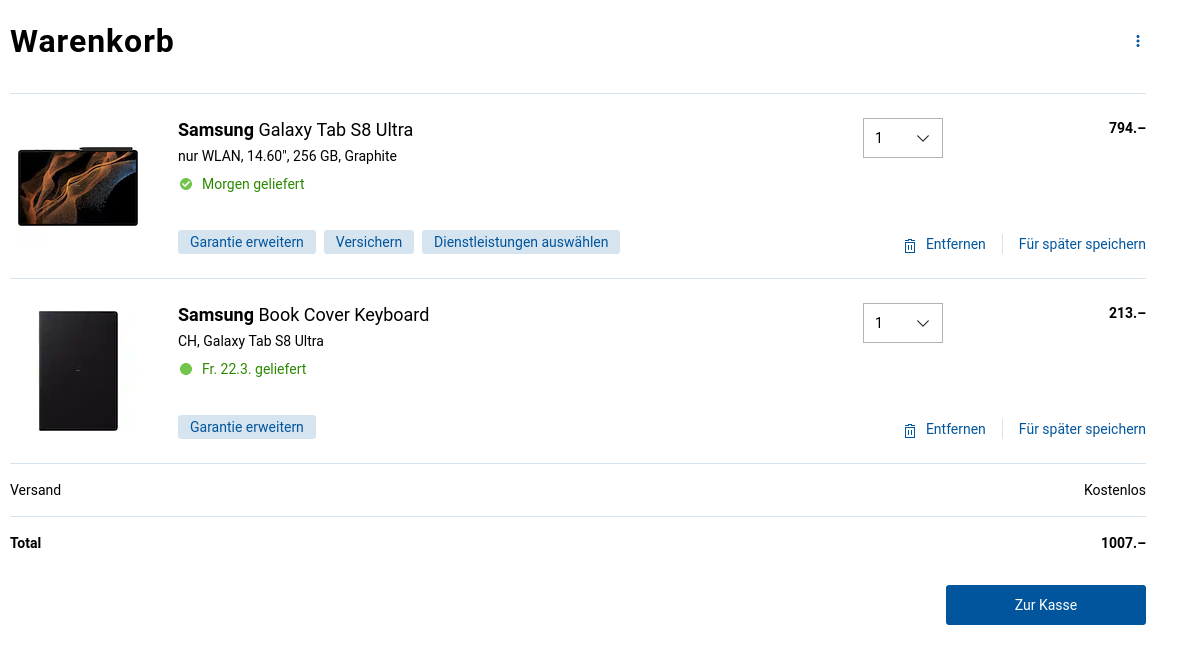Click trash icon for Book Cover Keyboard

pos(910,431)
